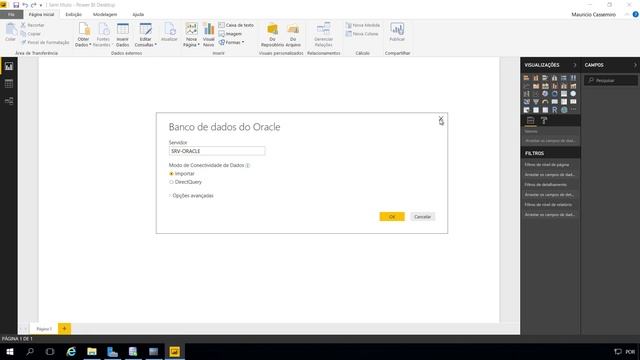Open the Format paint-roller tab in Visualizações
640x360 pixels.
click(544, 120)
